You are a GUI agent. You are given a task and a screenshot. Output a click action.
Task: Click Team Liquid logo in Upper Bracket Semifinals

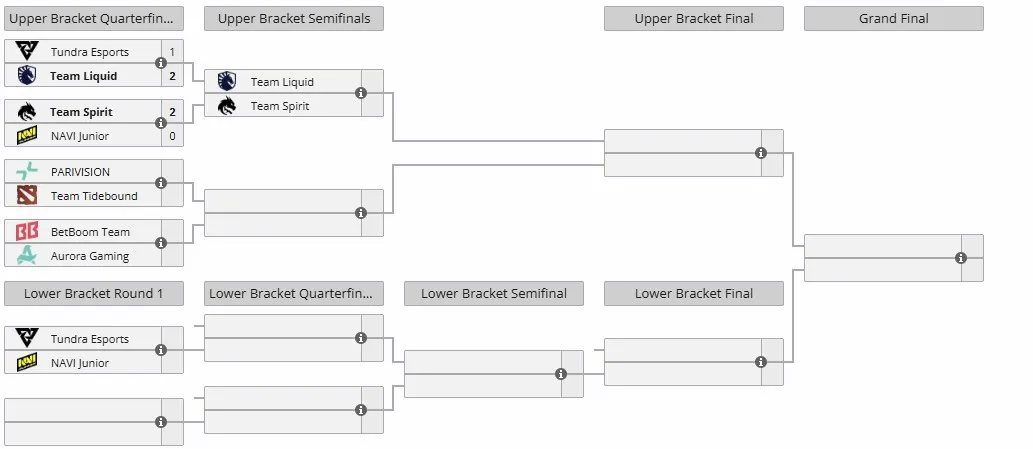click(227, 82)
